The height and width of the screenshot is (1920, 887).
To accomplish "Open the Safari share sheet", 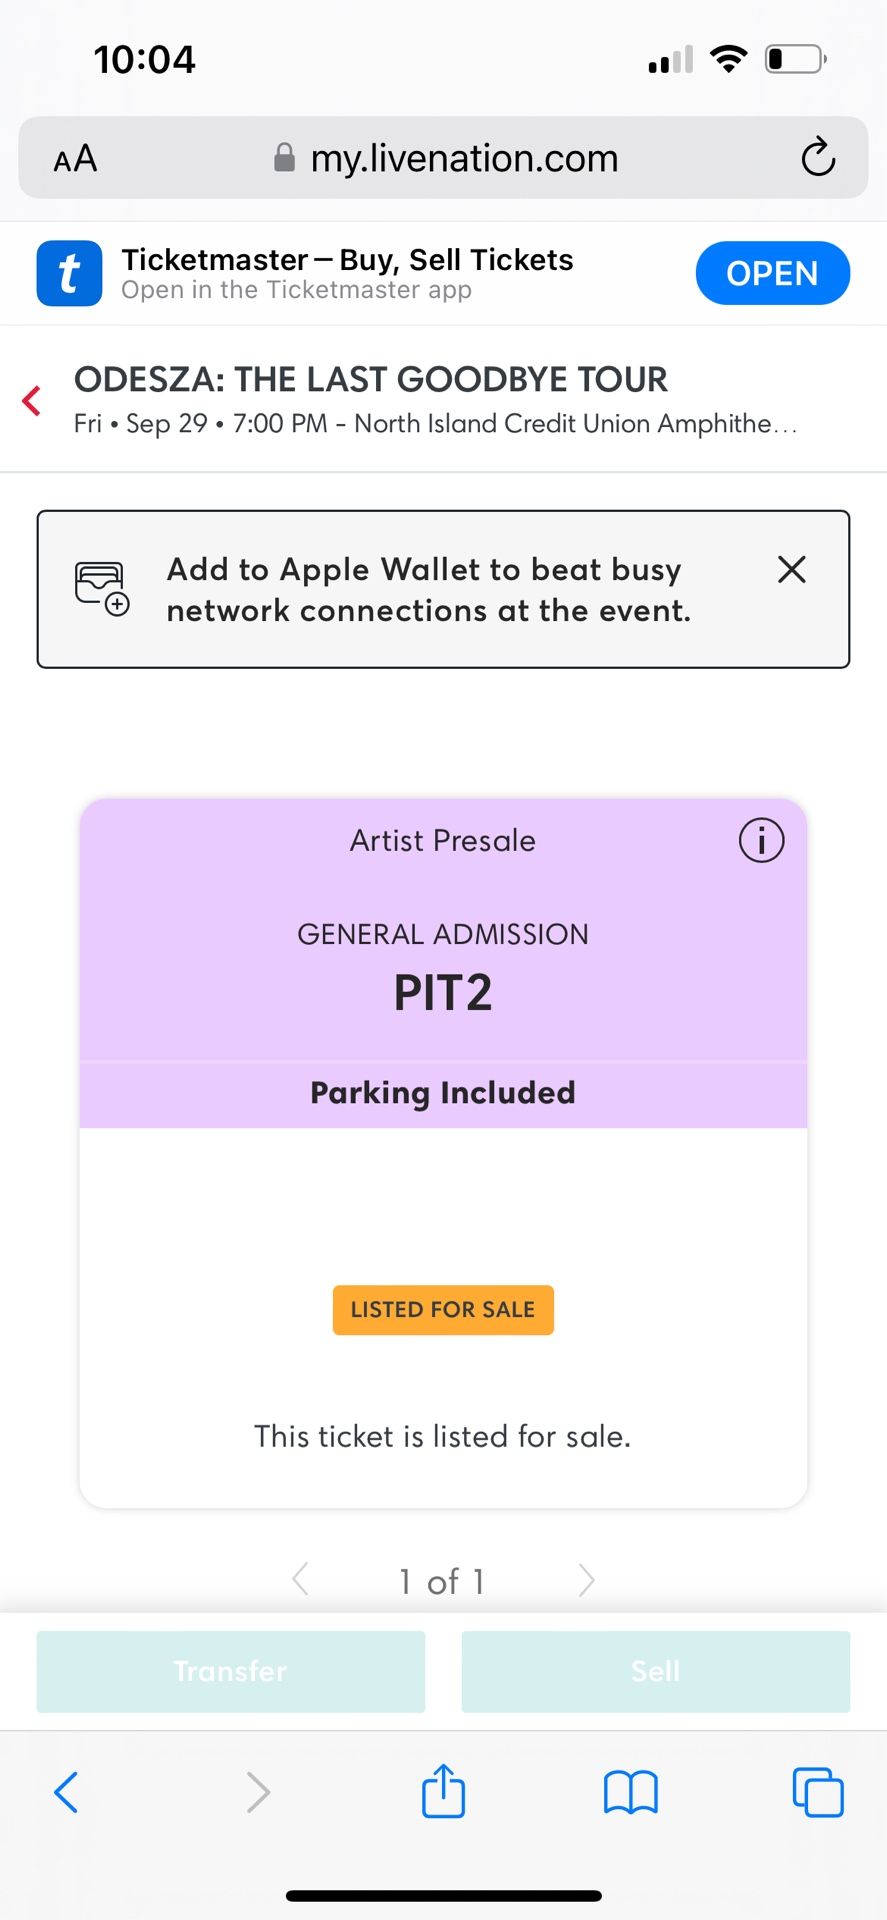I will [x=443, y=1790].
